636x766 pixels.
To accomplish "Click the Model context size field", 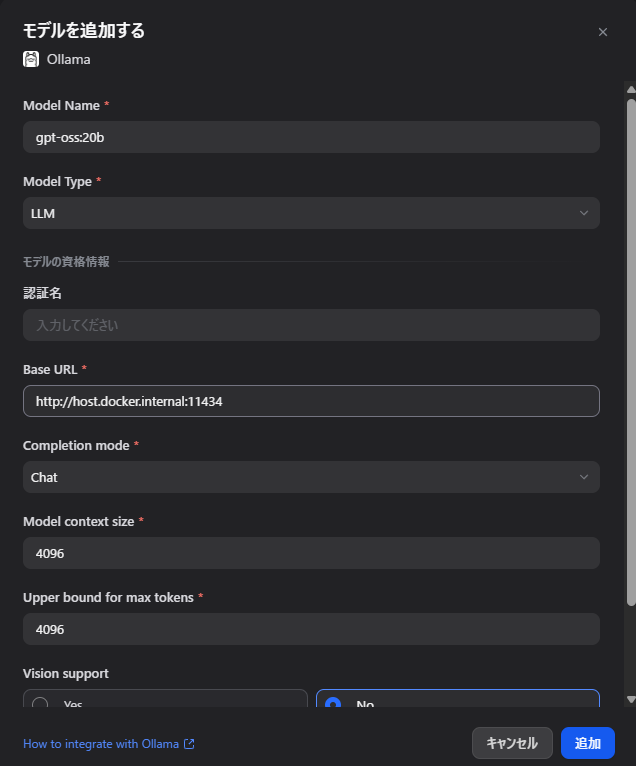I will coord(311,553).
